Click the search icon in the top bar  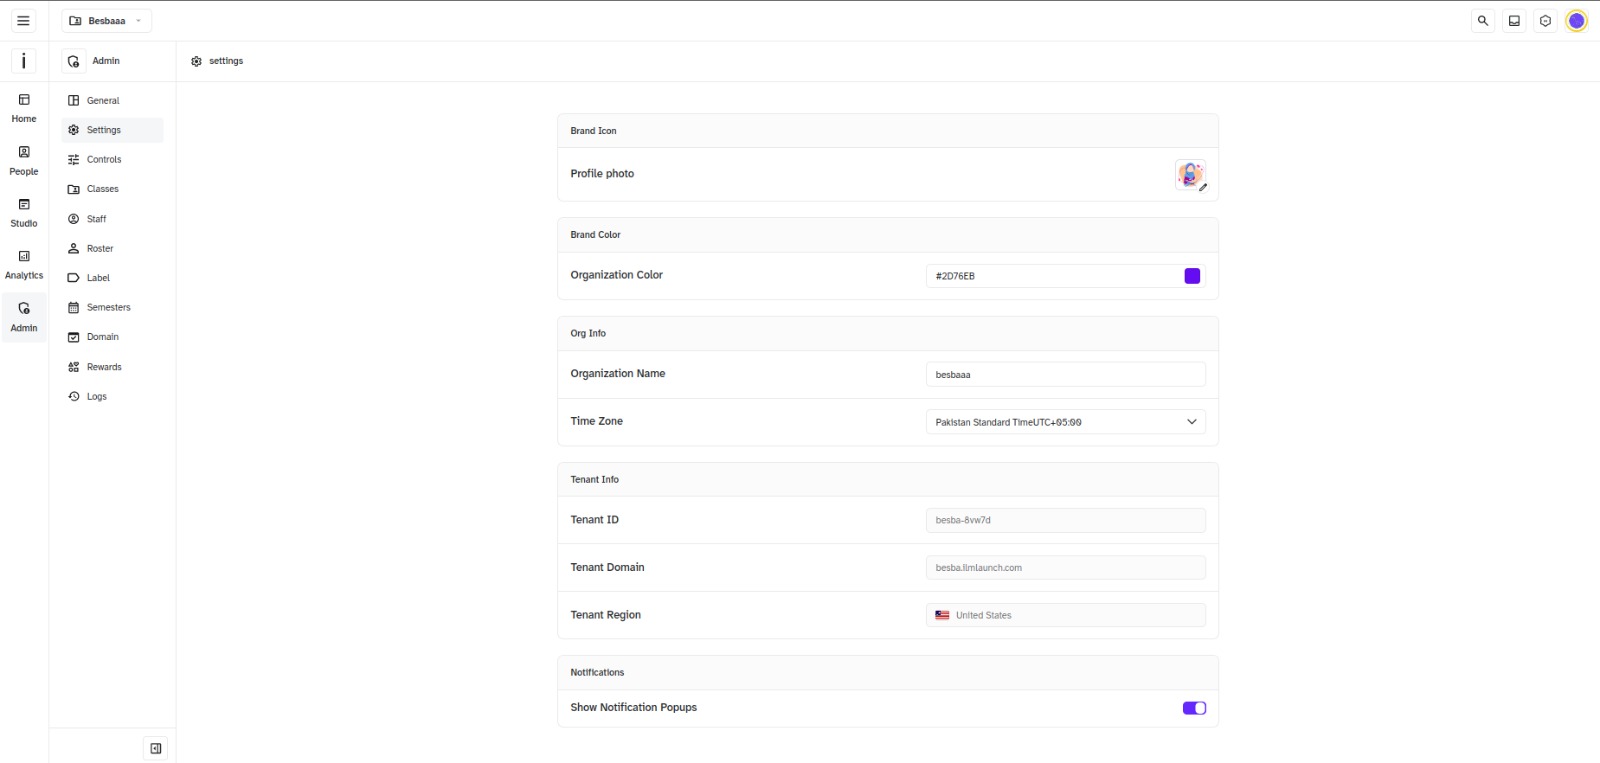click(x=1483, y=21)
